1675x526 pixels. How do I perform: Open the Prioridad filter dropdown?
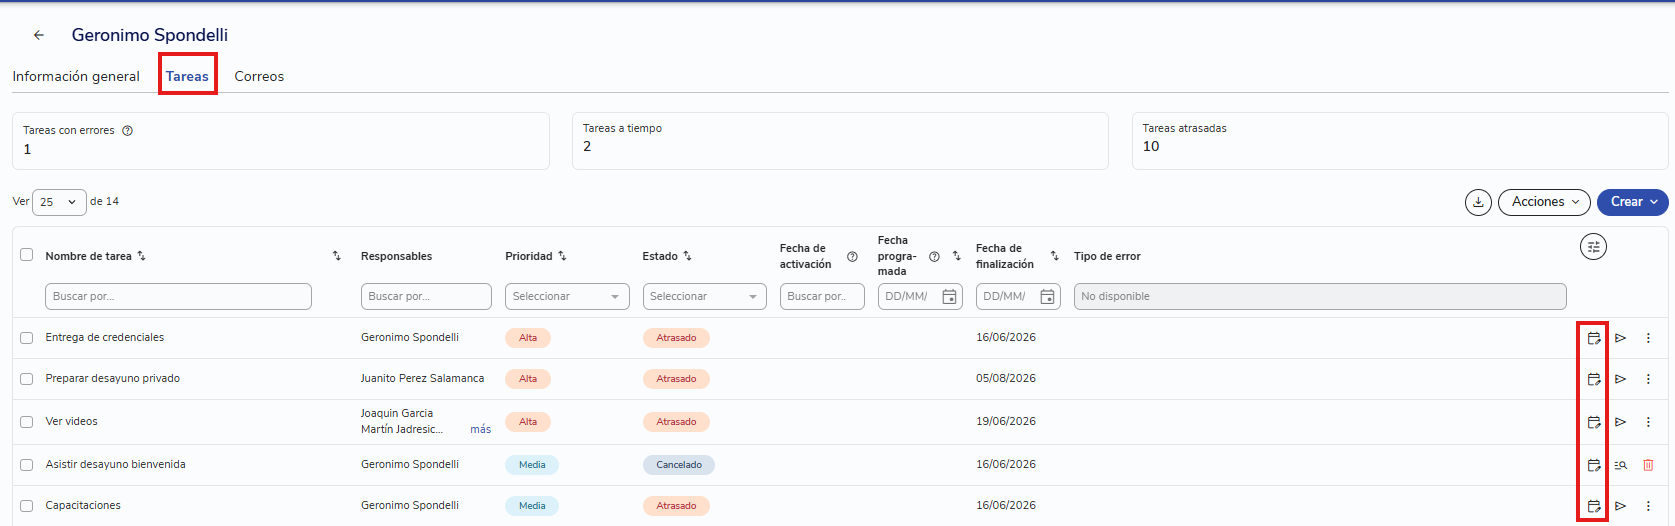click(x=567, y=296)
